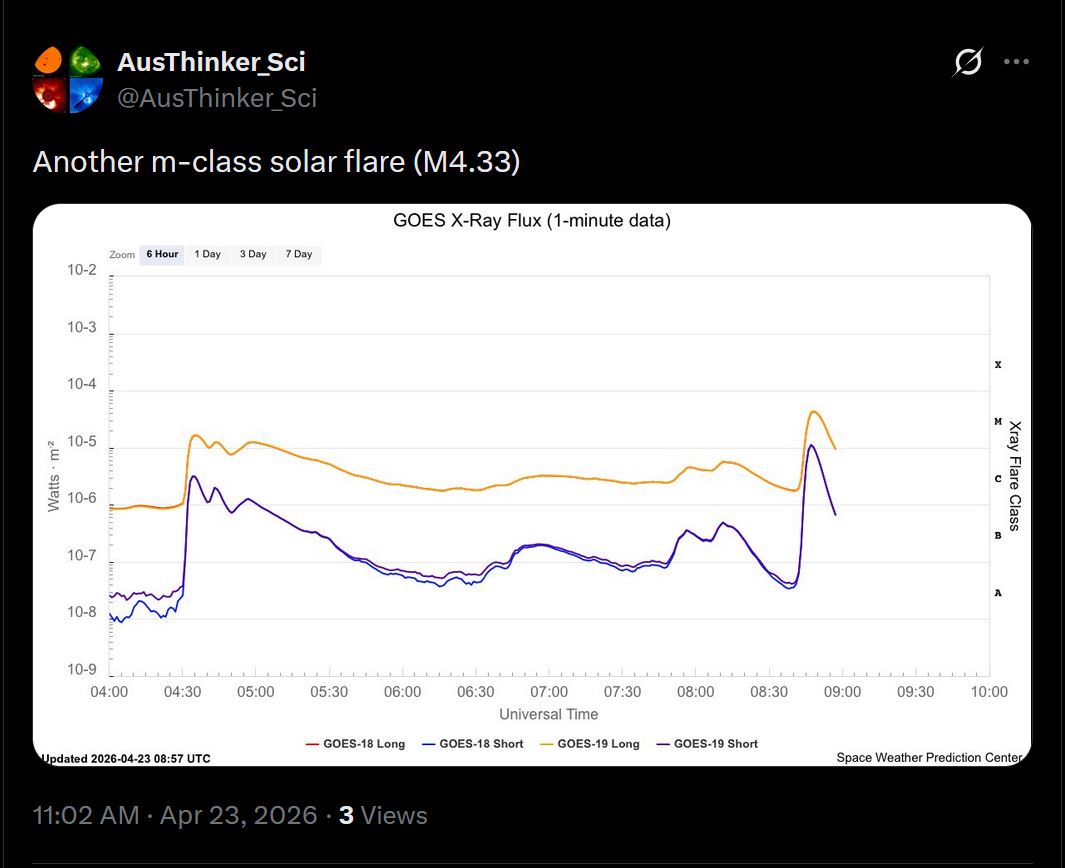Click the Xray Flare Class axis label
The height and width of the screenshot is (868, 1065).
pyautogui.click(x=1014, y=475)
